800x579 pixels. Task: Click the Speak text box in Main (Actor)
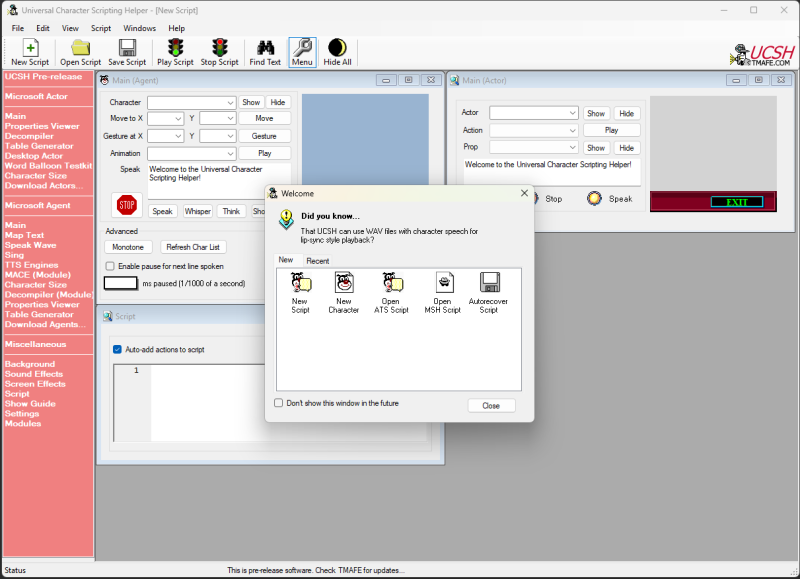pos(552,172)
